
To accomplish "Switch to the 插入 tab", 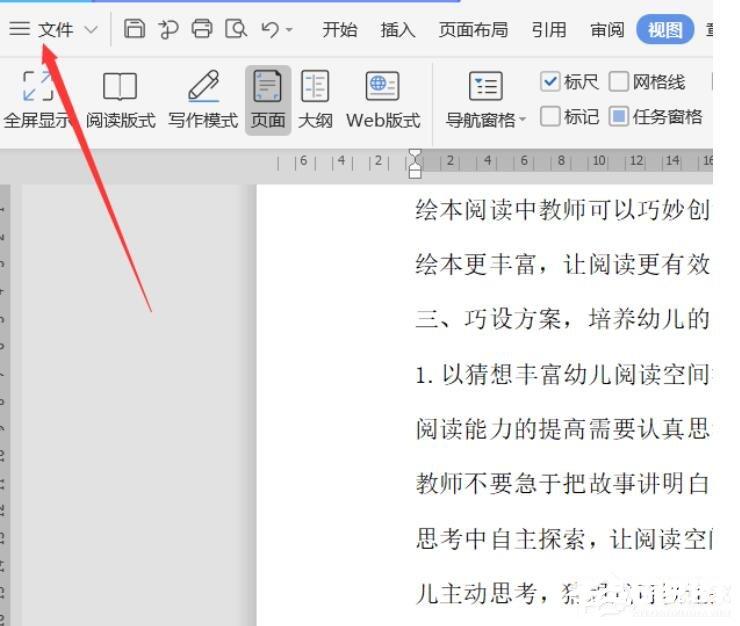I will [x=398, y=30].
